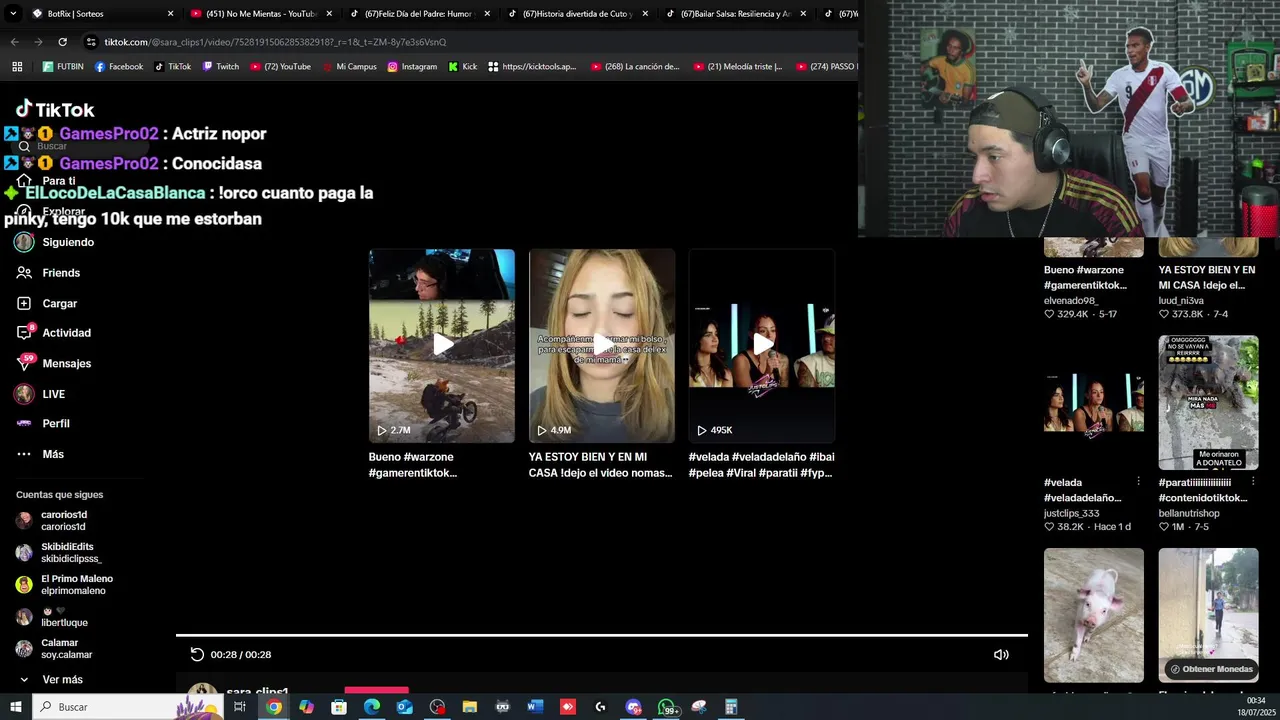Seek on the video progress bar
The height and width of the screenshot is (720, 1280).
click(602, 635)
